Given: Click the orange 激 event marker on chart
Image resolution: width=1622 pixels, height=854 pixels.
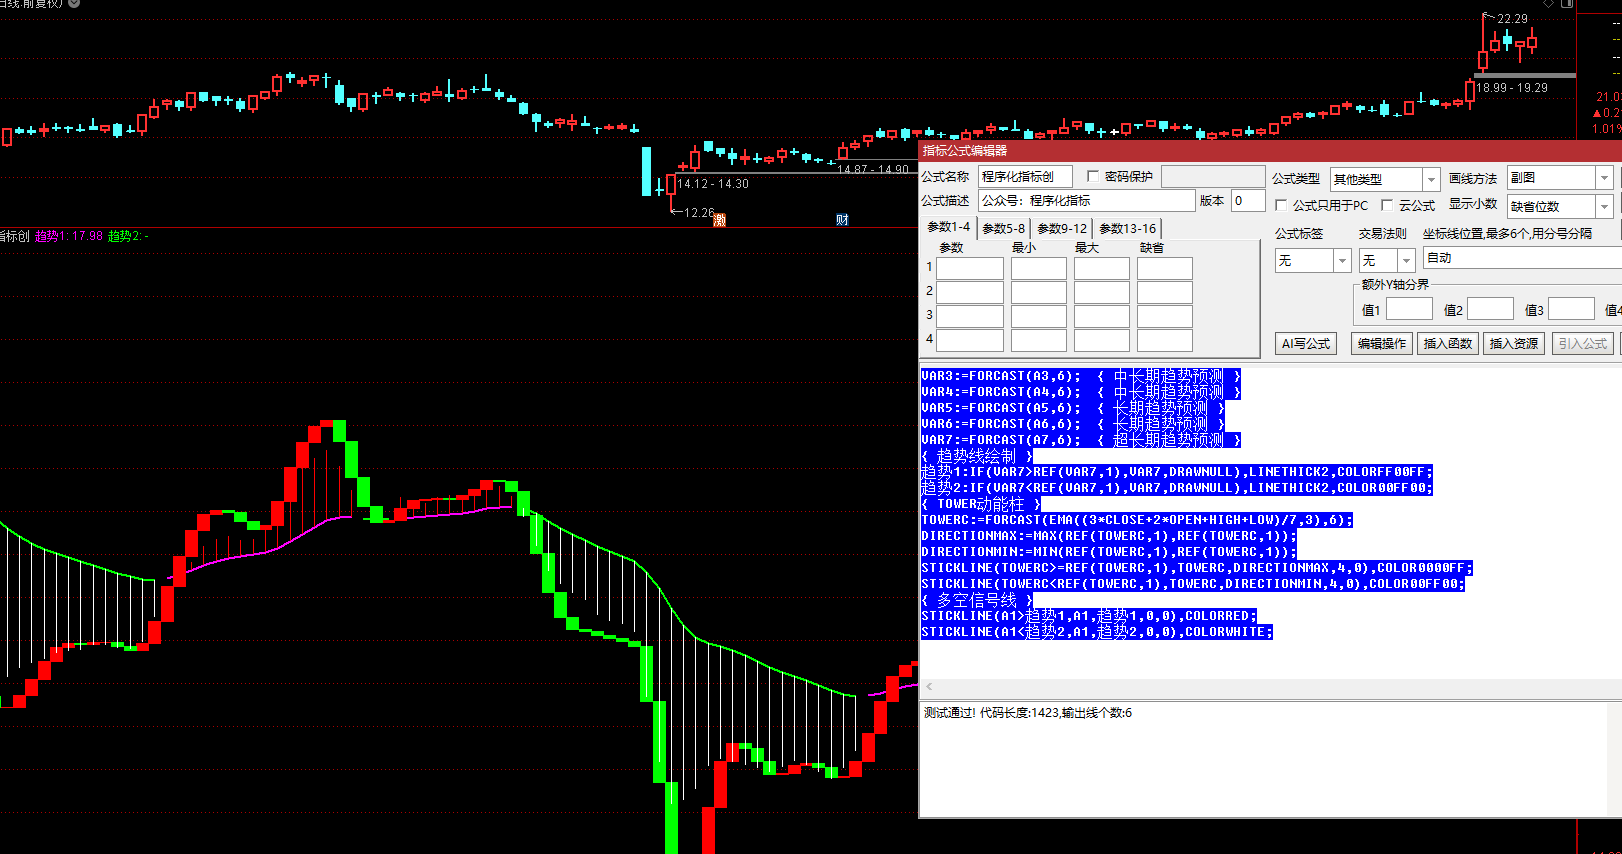Looking at the screenshot, I should [719, 220].
